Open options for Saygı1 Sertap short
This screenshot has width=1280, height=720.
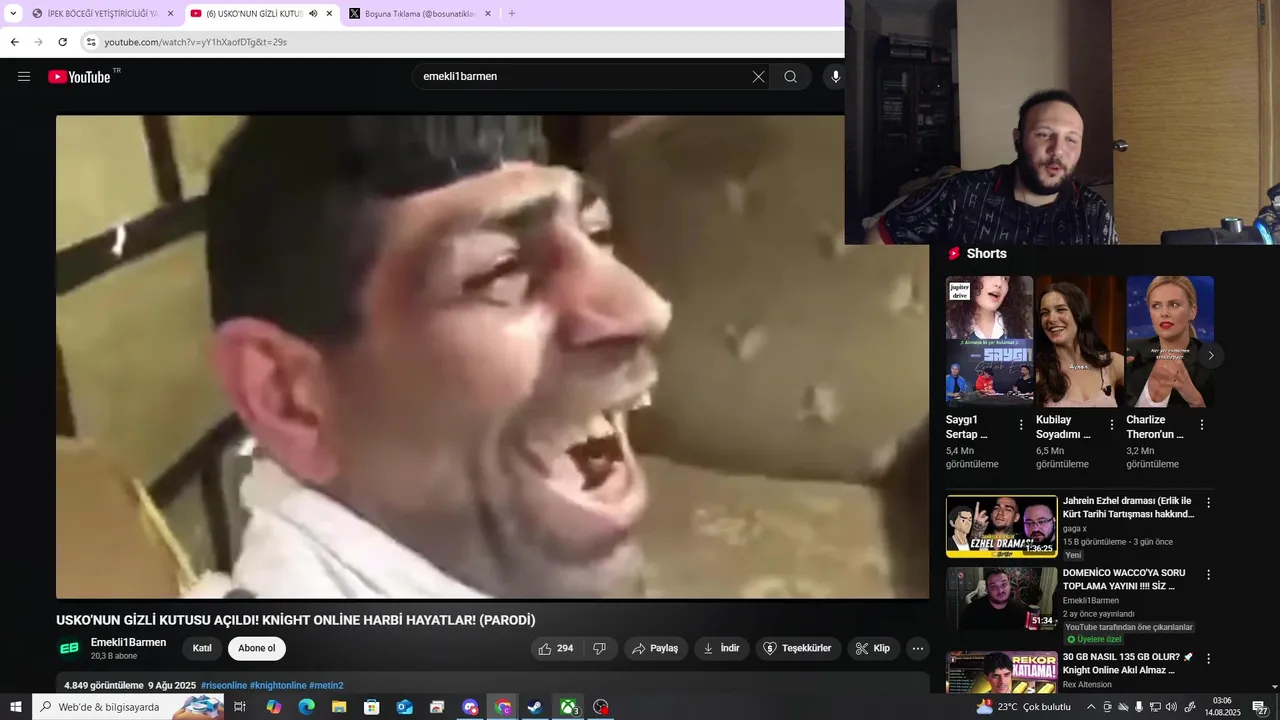(x=1021, y=425)
